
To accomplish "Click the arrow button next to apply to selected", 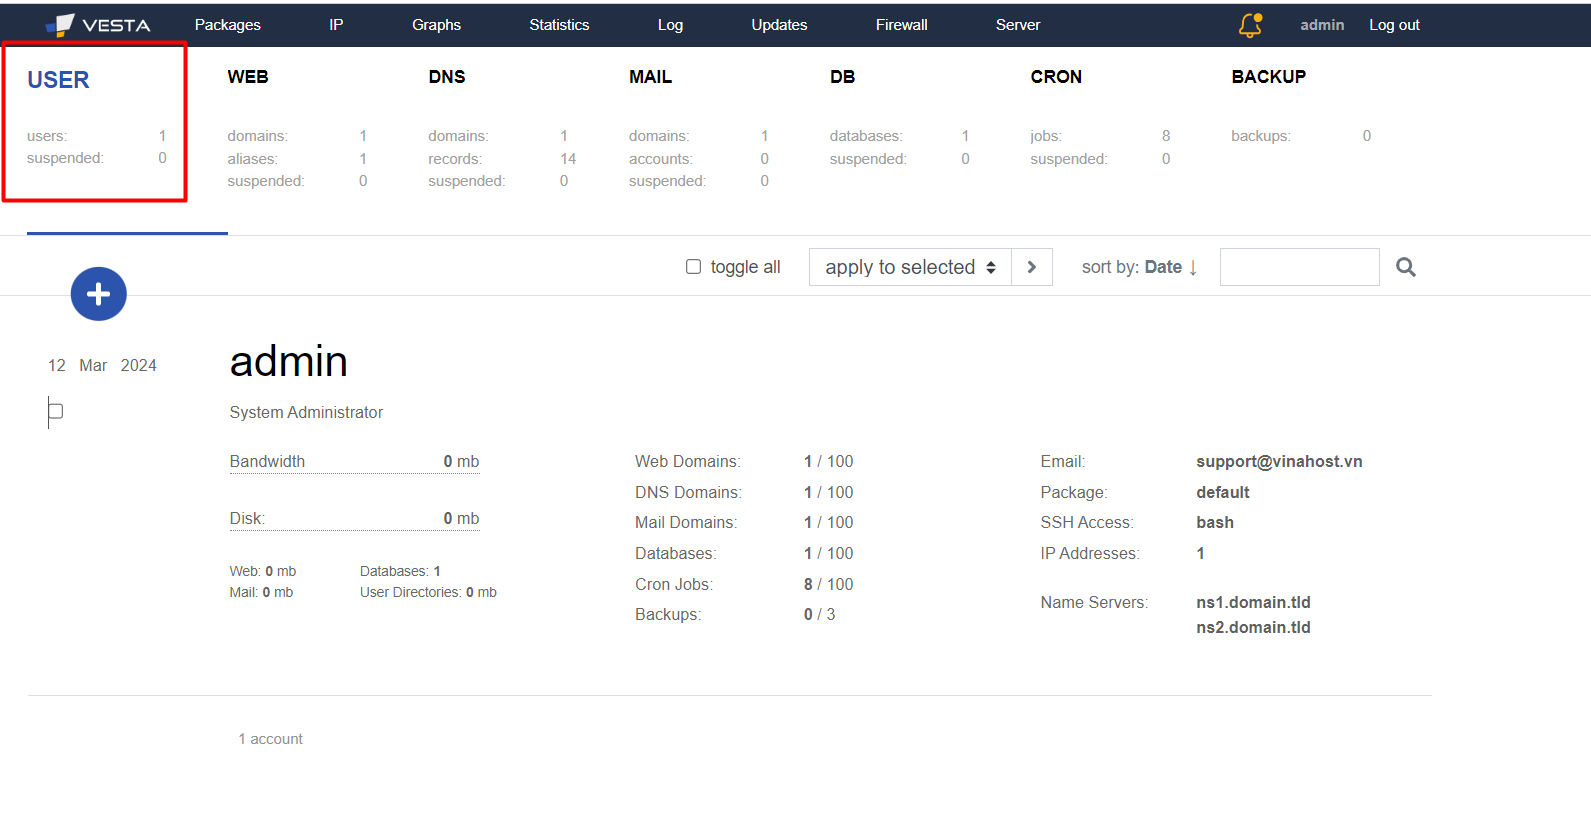I will pos(1031,267).
